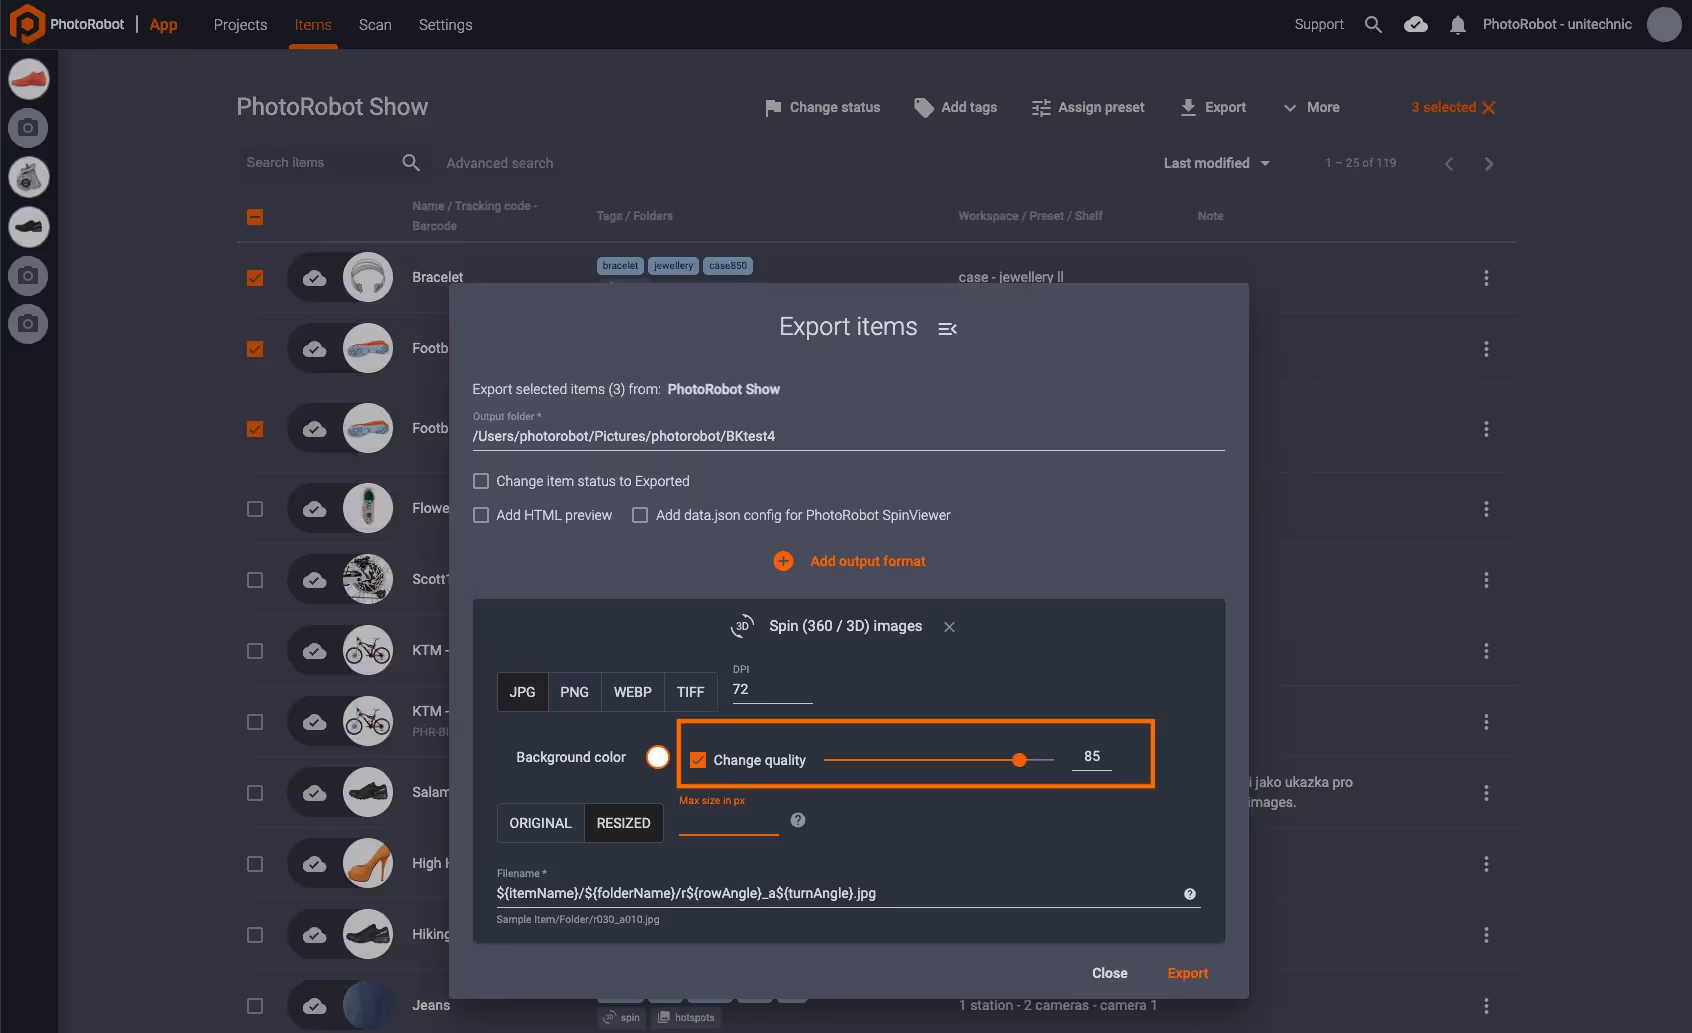Select red shoe item in left sidebar
Screen dimensions: 1692x1033
[28, 79]
